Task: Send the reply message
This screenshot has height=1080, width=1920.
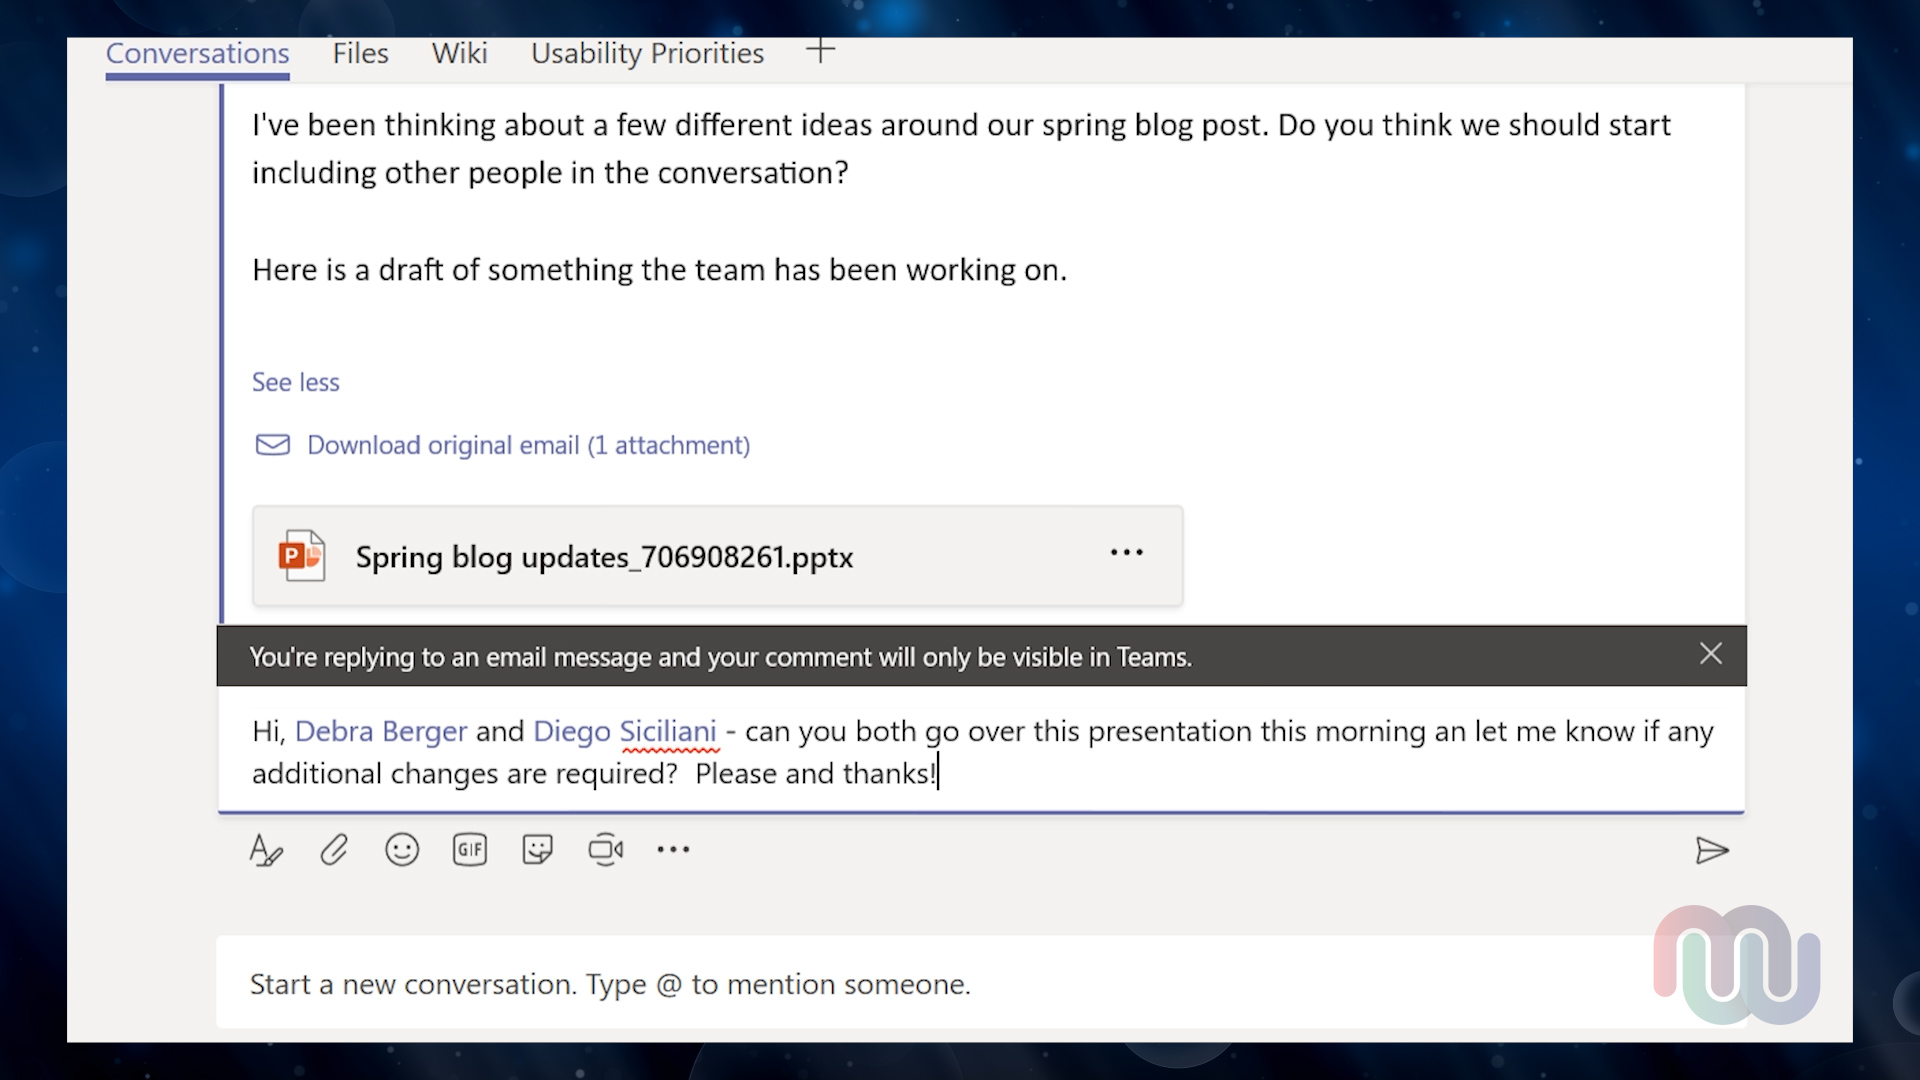Action: coord(1712,851)
